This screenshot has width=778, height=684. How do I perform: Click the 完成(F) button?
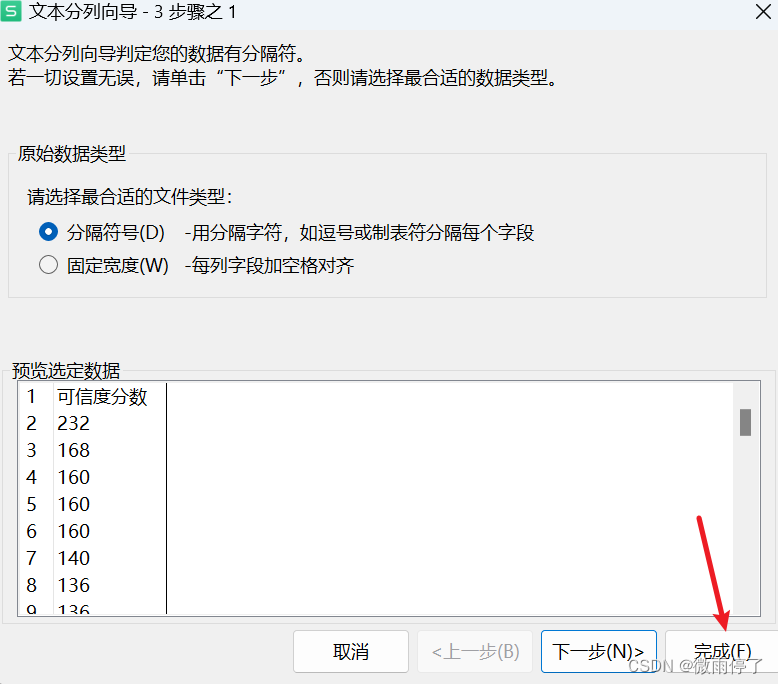[x=722, y=651]
